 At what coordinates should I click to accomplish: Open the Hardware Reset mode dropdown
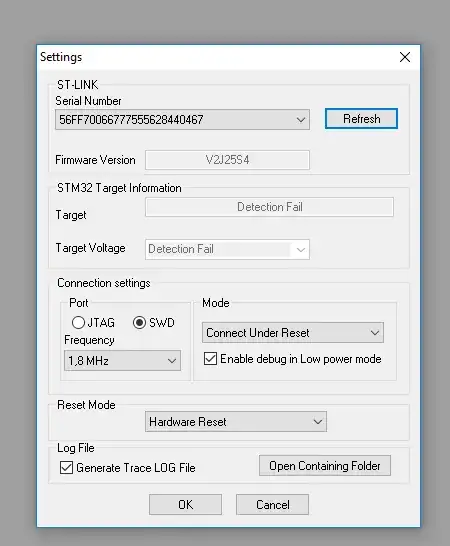pos(236,422)
